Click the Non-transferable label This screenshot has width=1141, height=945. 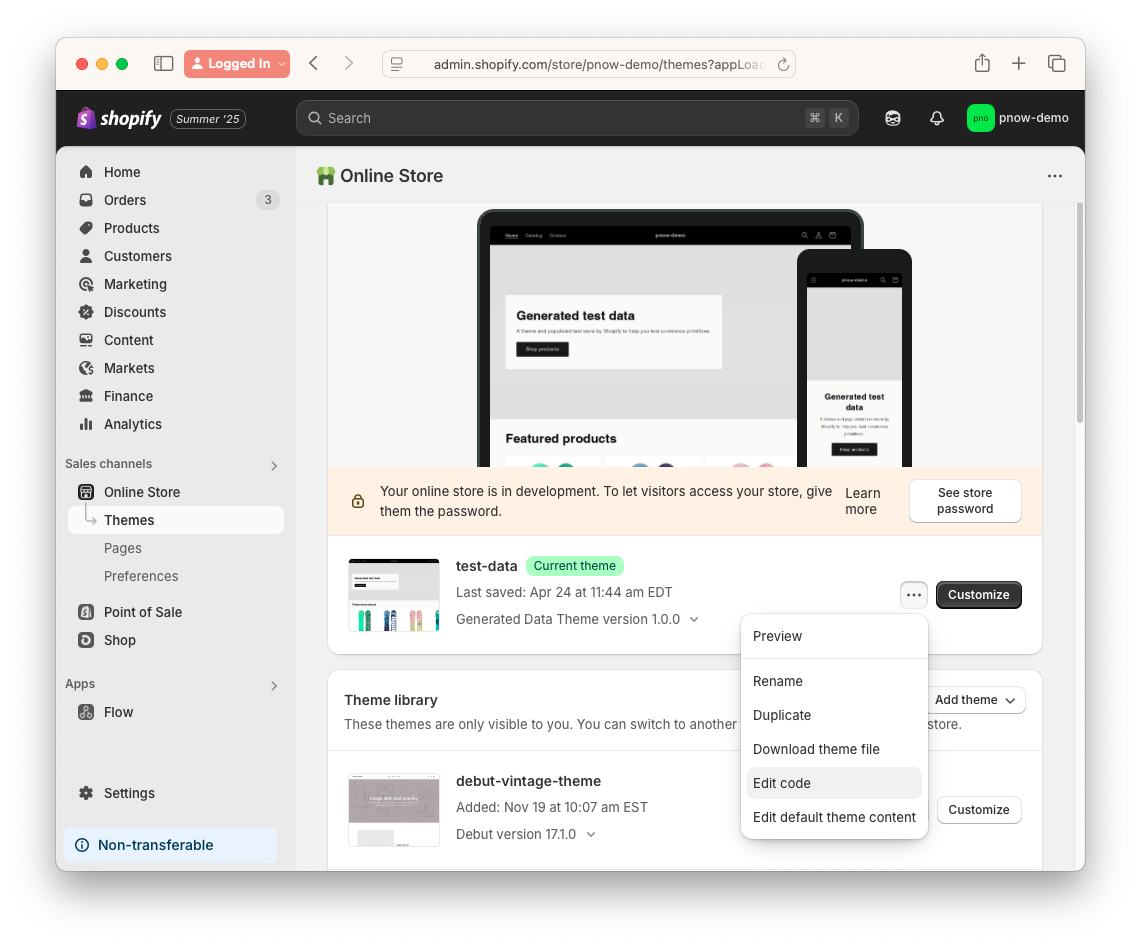(156, 845)
